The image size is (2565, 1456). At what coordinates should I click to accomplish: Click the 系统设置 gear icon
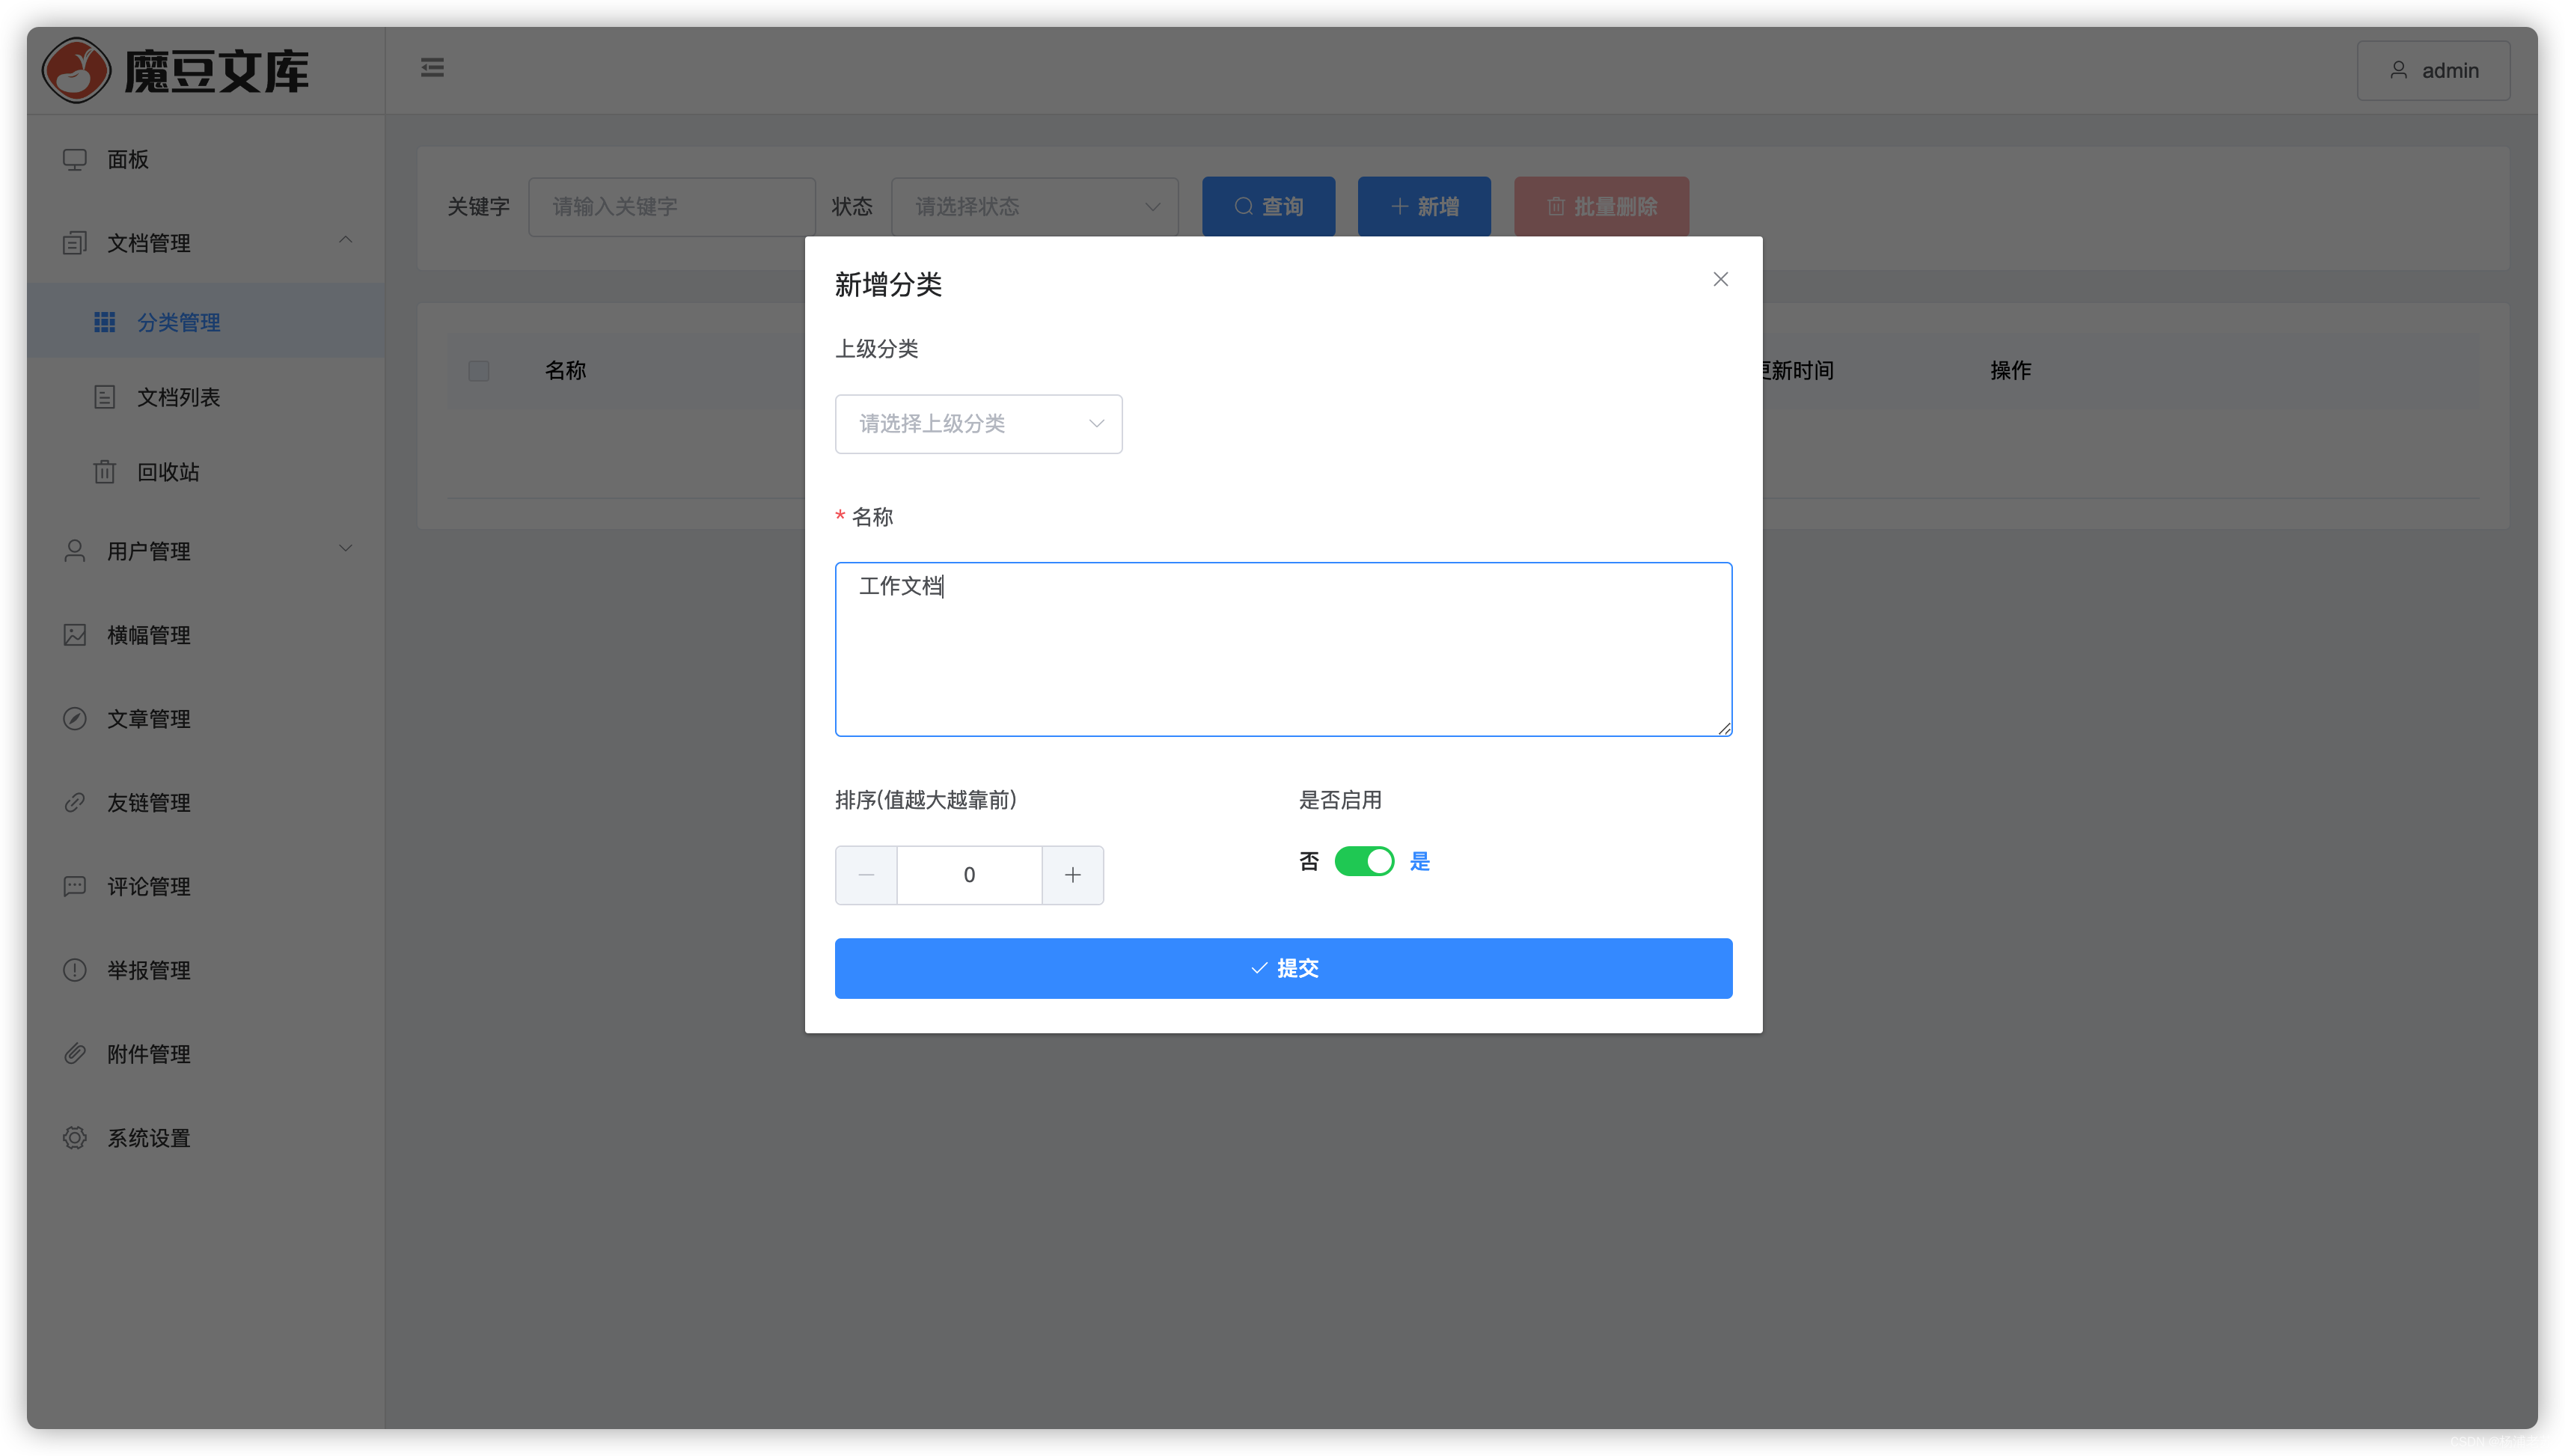coord(75,1138)
